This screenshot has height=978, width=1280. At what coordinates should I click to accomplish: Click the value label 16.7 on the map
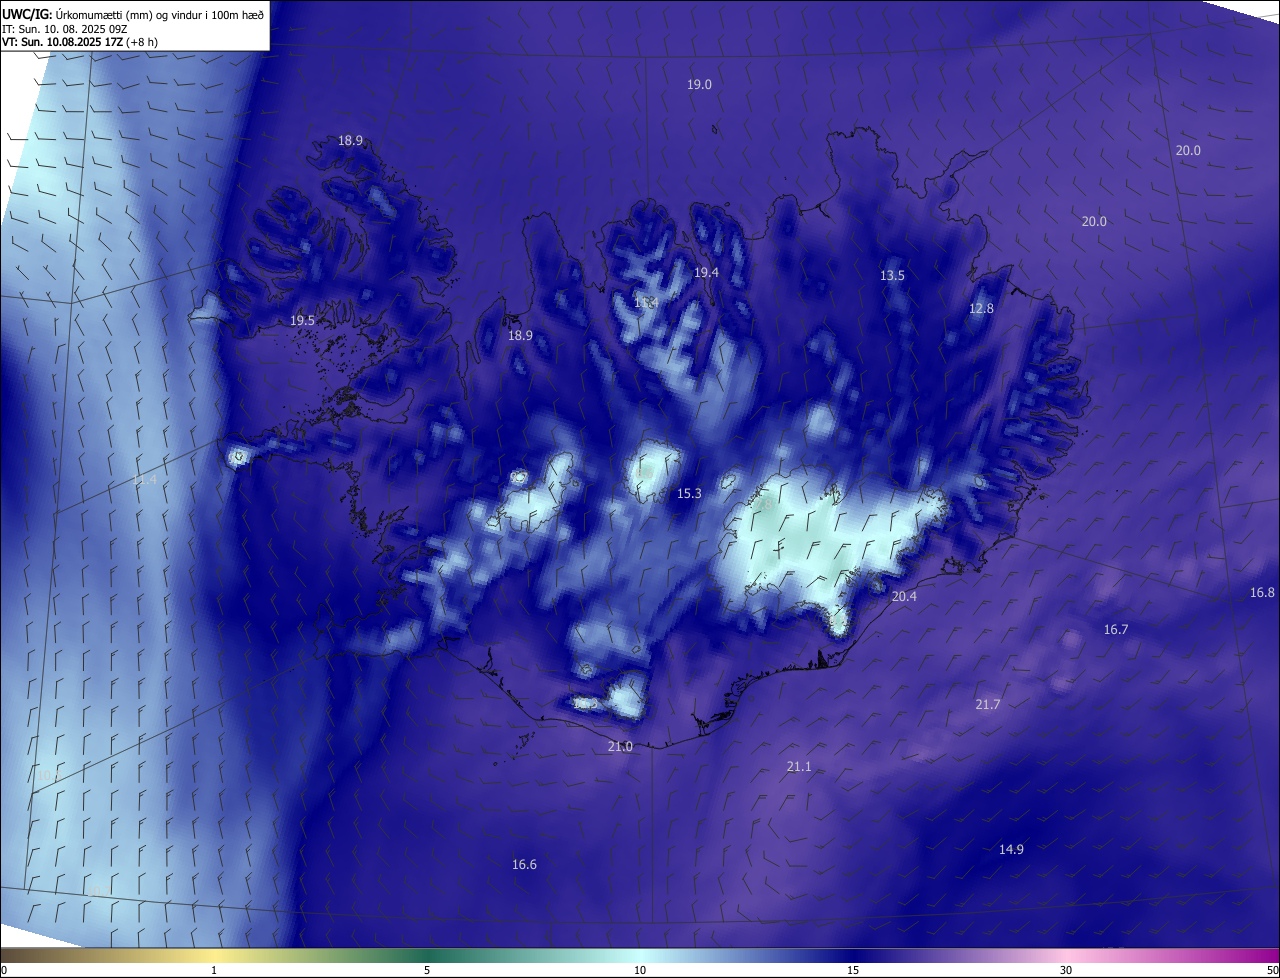[1115, 629]
